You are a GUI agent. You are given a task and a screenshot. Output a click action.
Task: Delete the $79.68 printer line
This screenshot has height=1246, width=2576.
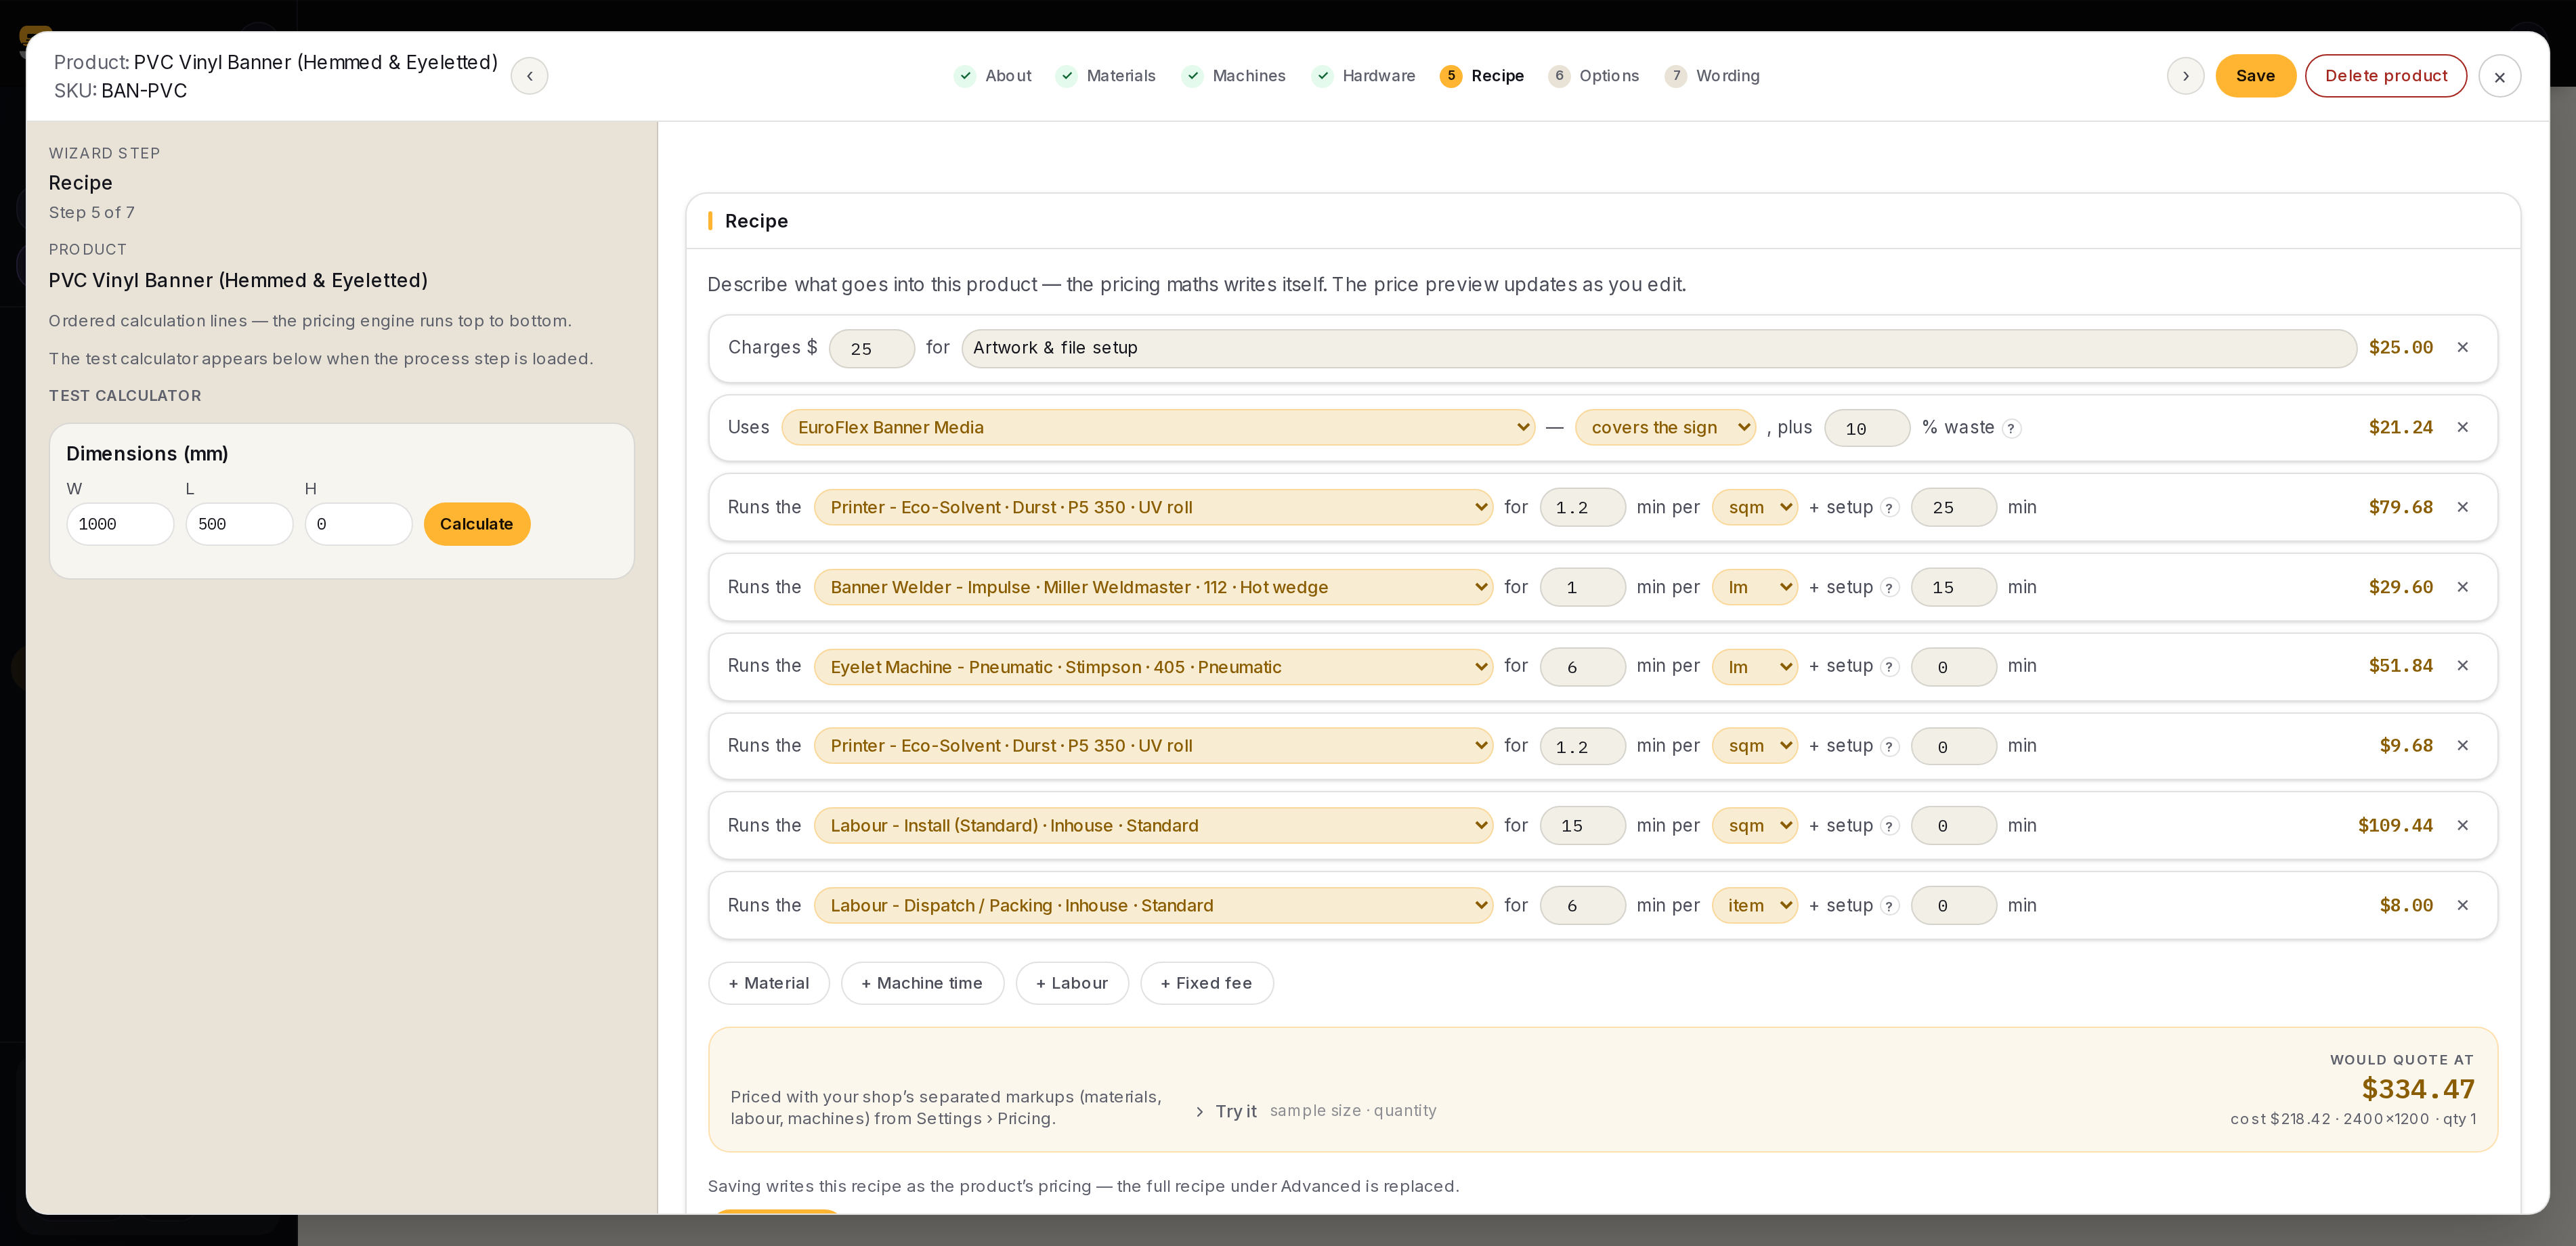click(2462, 507)
